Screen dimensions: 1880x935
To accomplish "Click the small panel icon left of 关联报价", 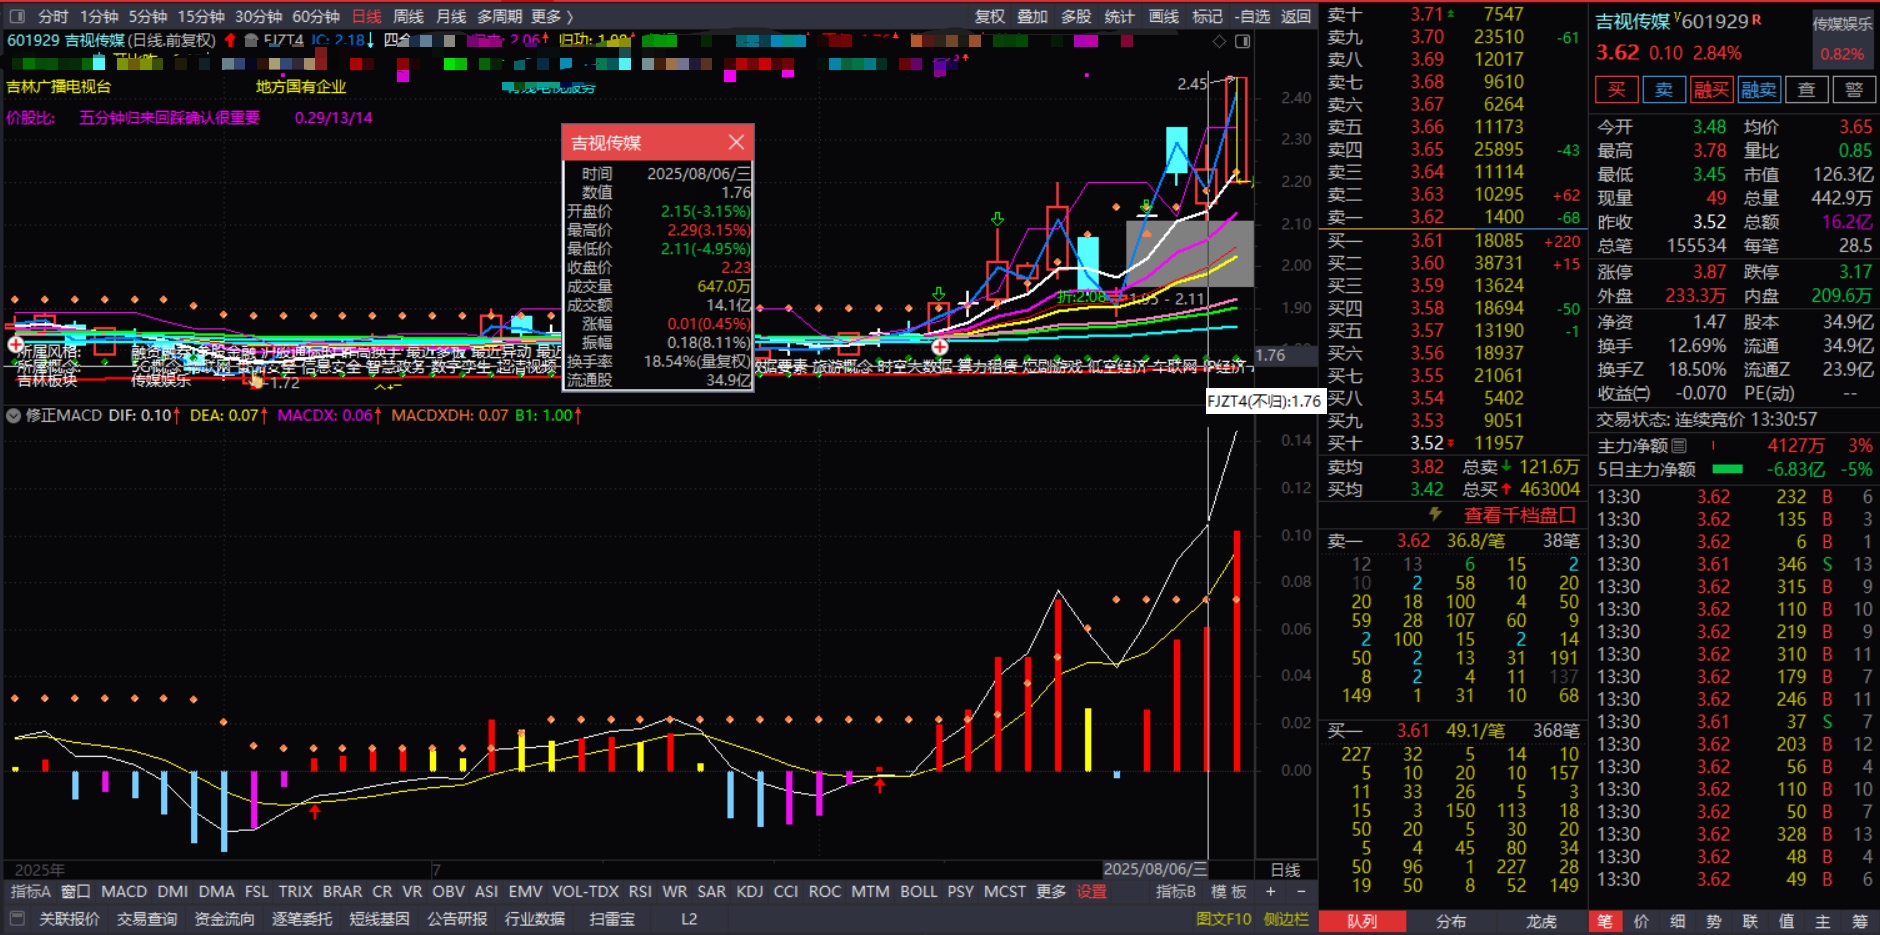I will (16, 918).
